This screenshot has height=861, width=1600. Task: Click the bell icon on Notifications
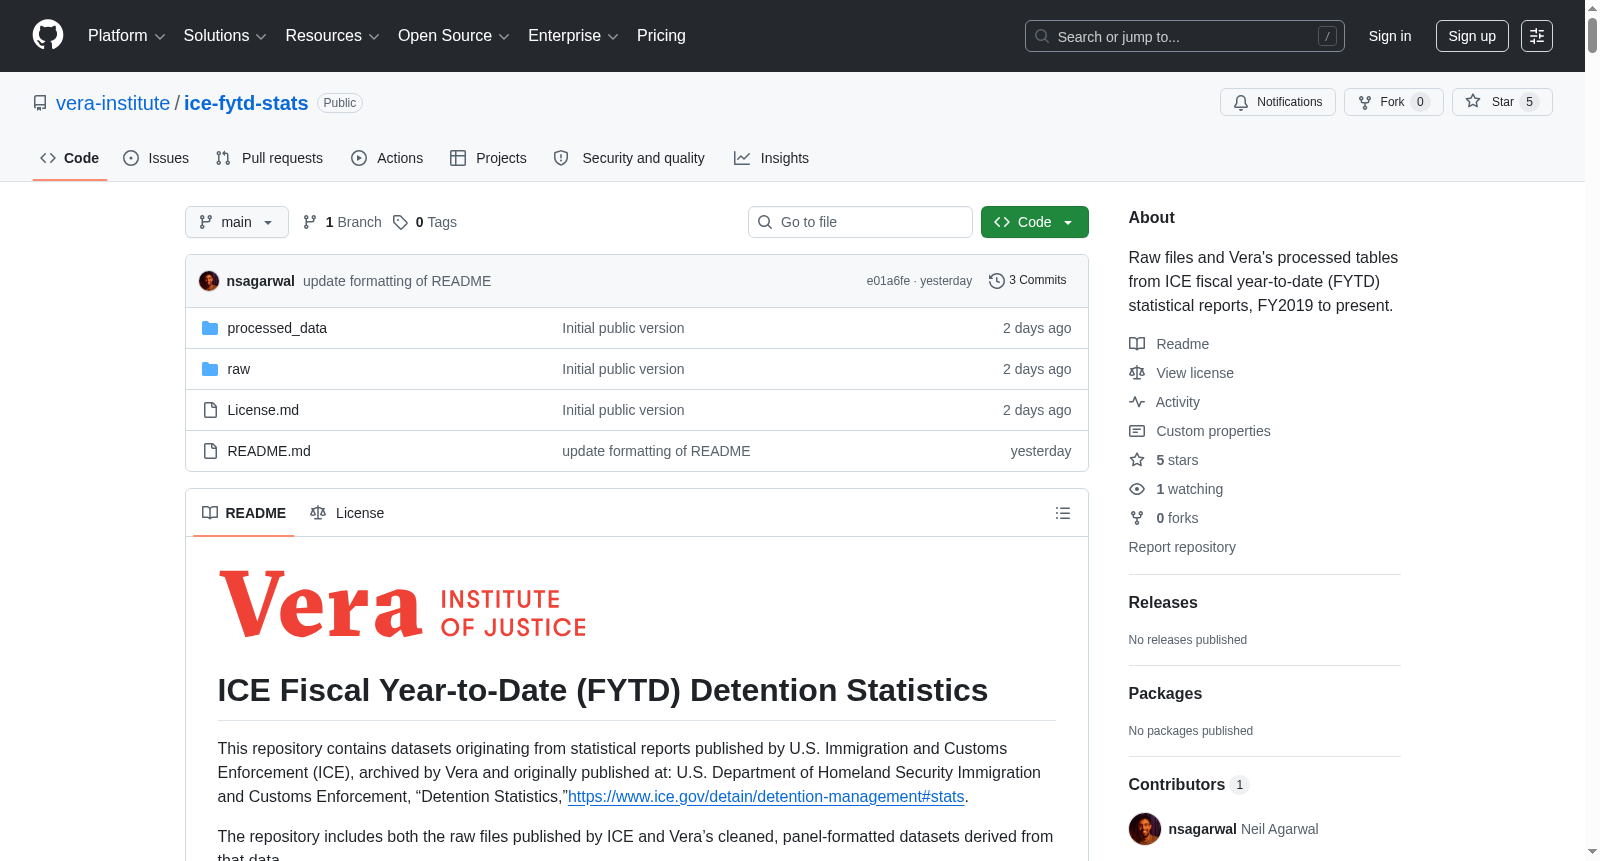point(1241,102)
